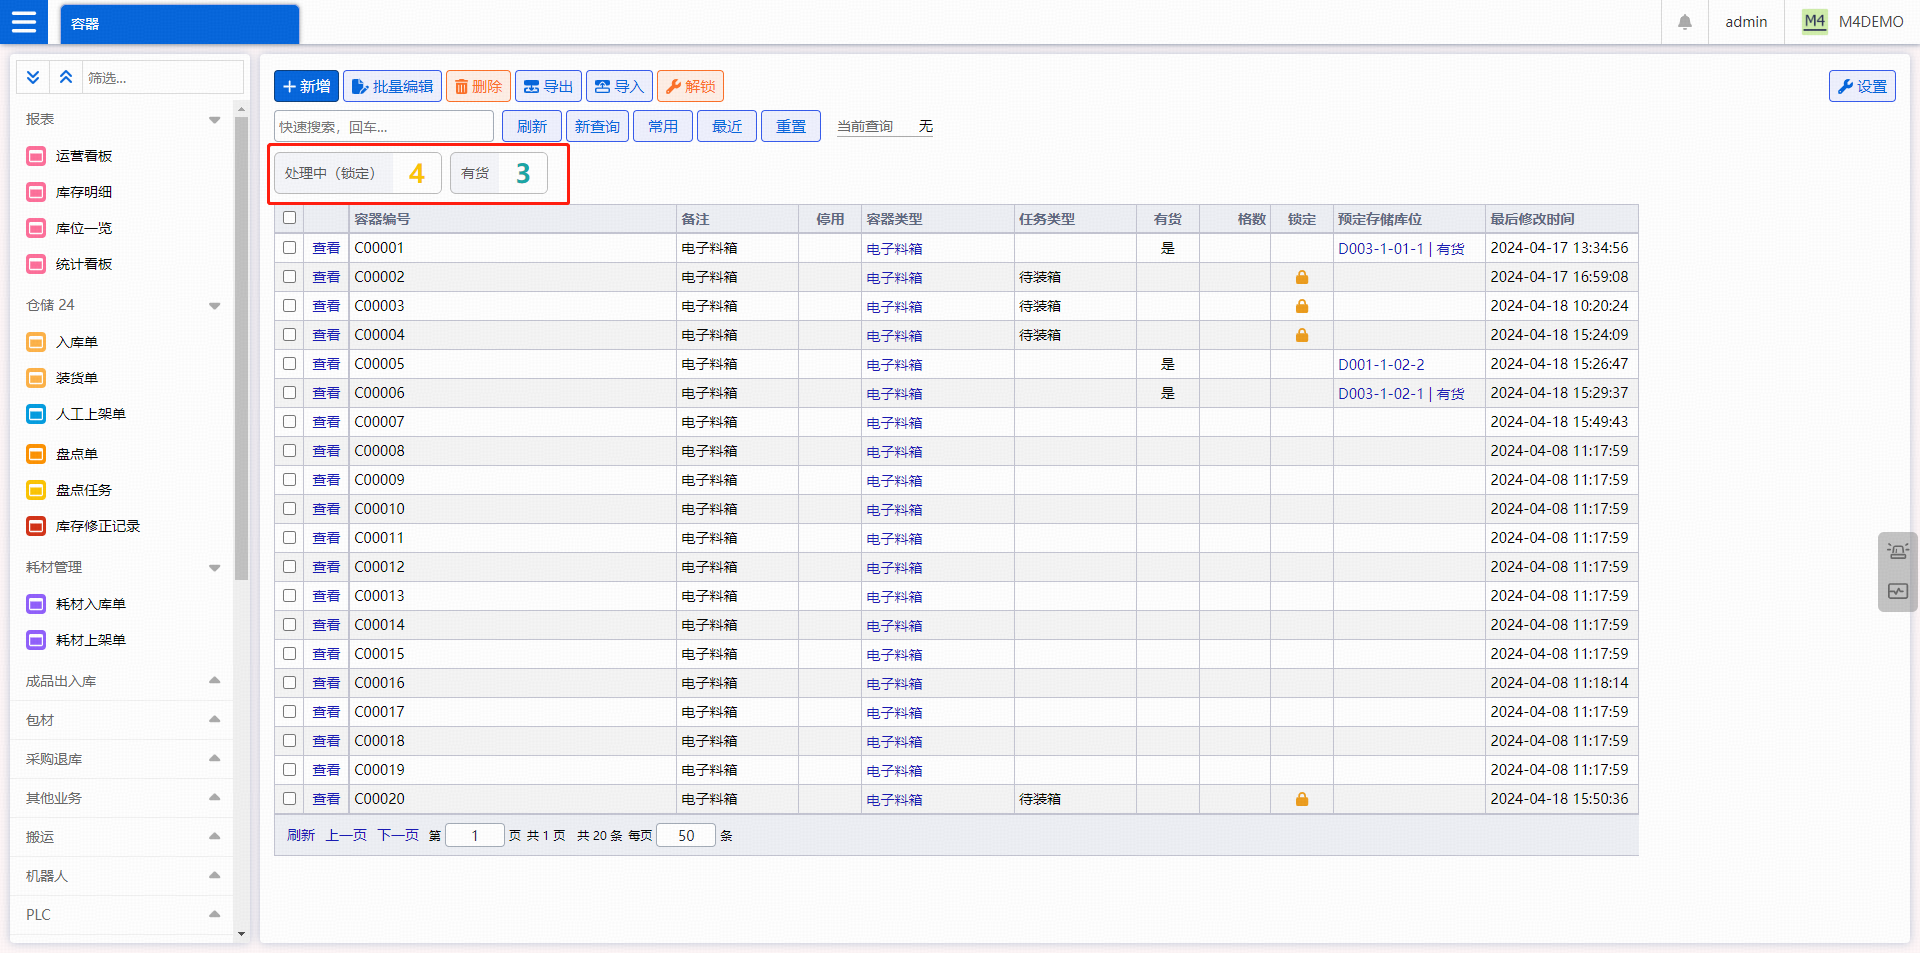This screenshot has height=953, width=1920.
Task: Filter by 有货 status card
Action: point(499,173)
